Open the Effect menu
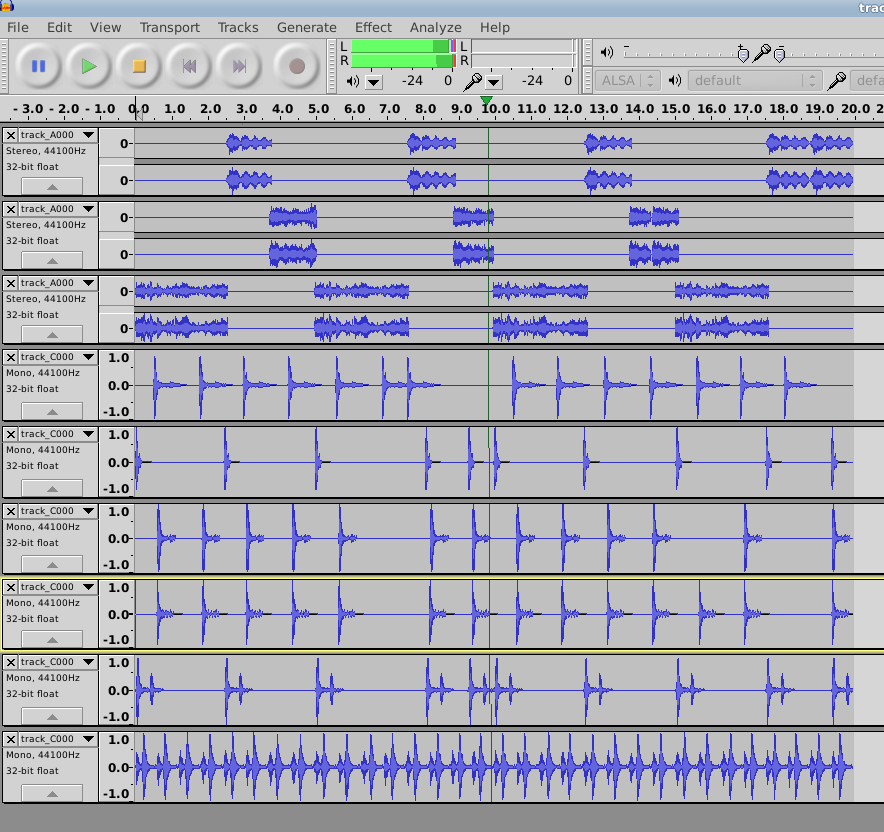 (x=373, y=28)
